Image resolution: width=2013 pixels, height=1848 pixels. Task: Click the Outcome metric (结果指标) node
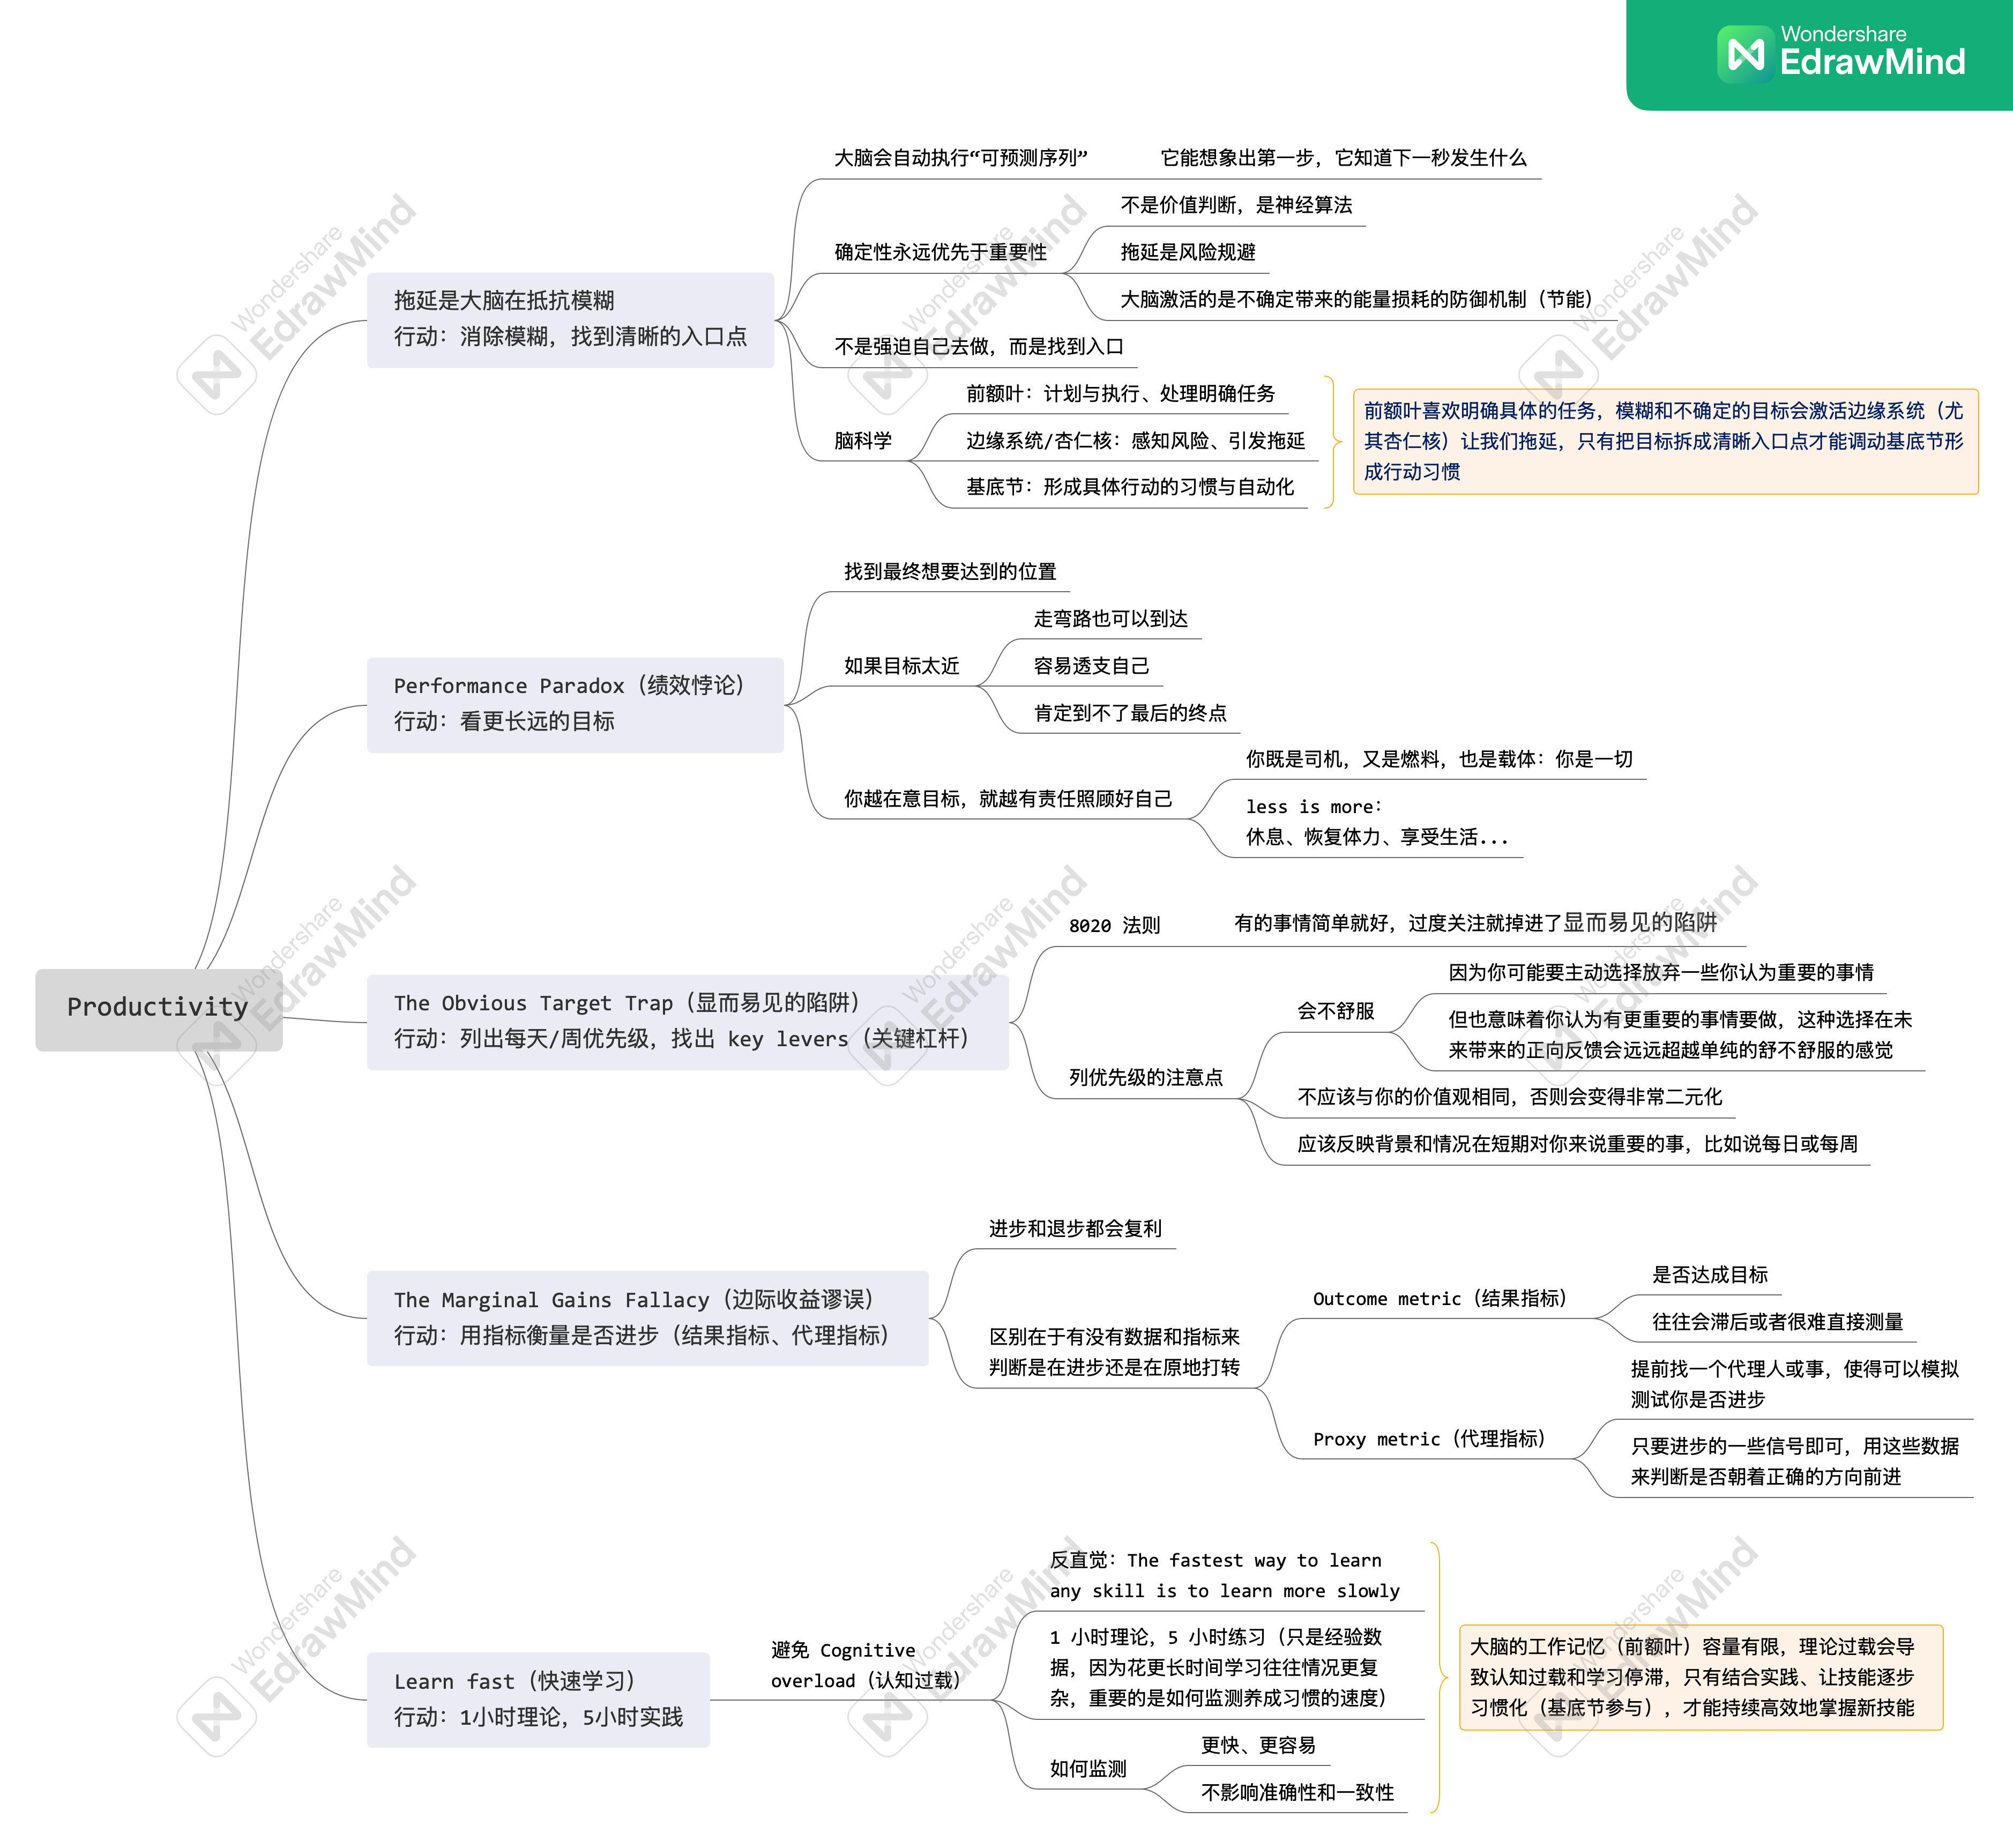pos(1439,1299)
